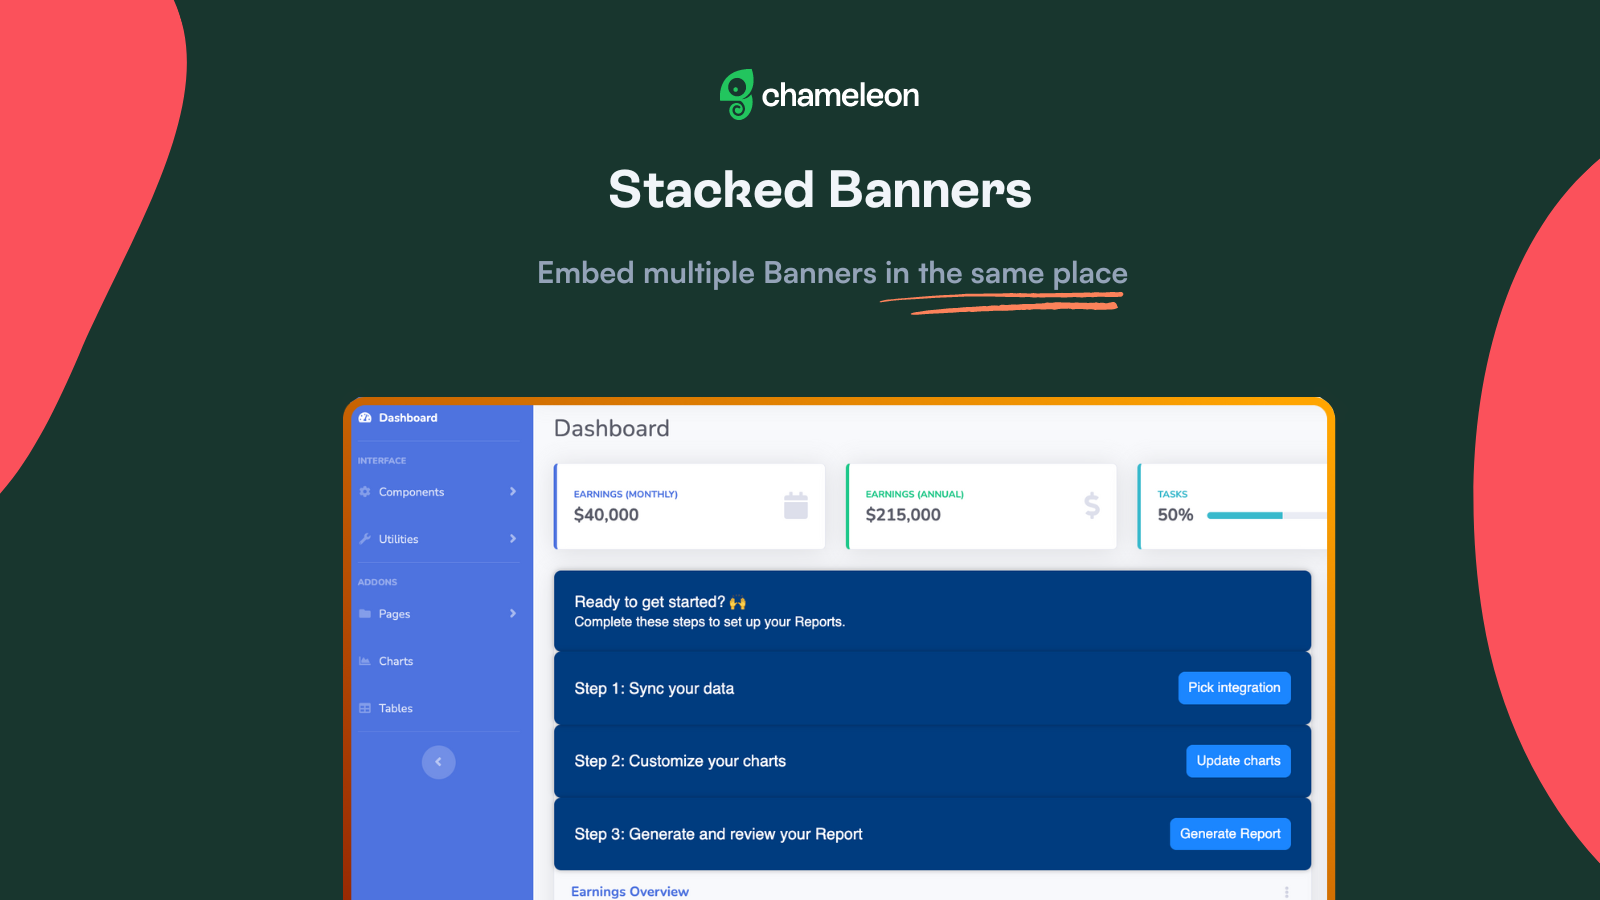Click the Dashboard page heading
This screenshot has width=1600, height=900.
(x=612, y=428)
